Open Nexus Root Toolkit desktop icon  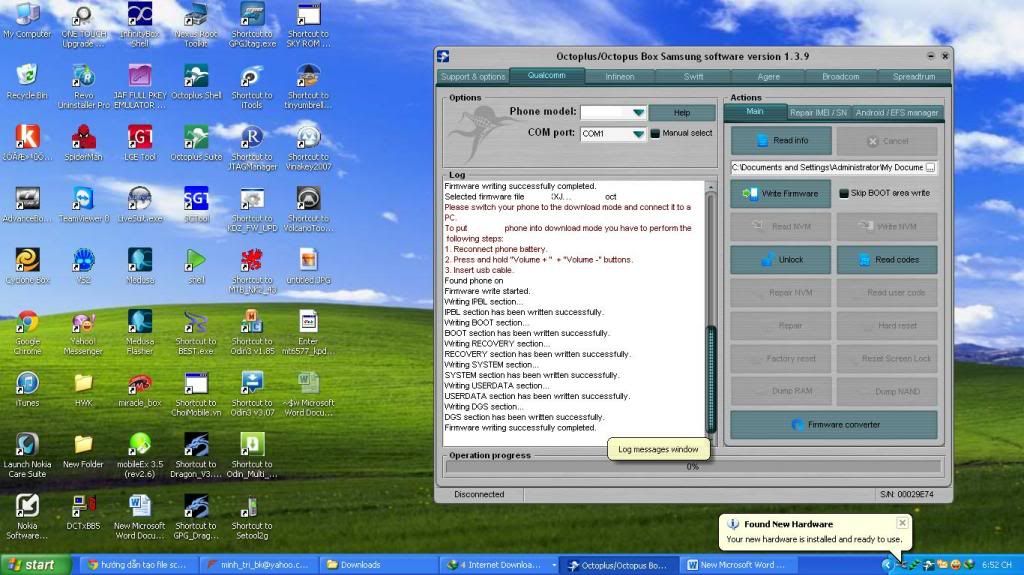tap(196, 25)
